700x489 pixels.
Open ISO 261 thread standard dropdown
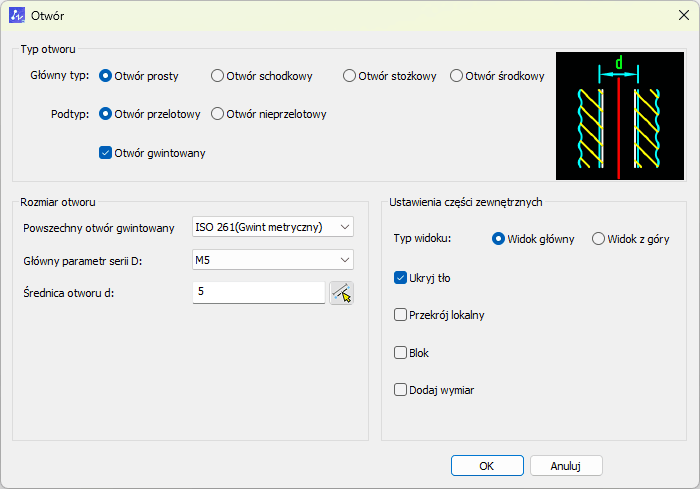tap(273, 227)
